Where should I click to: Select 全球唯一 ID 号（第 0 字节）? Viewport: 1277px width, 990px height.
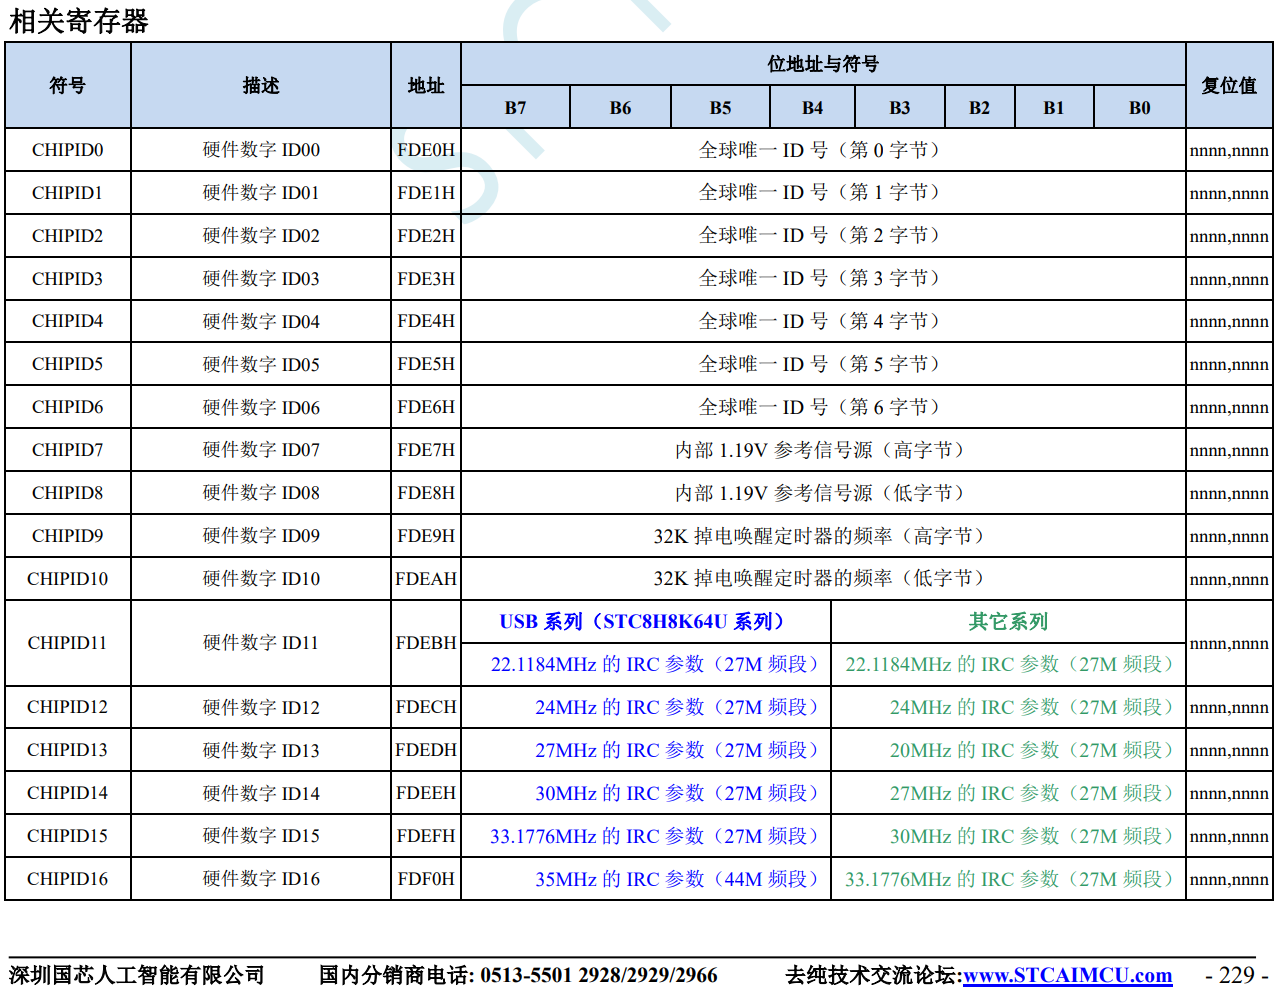pyautogui.click(x=823, y=150)
